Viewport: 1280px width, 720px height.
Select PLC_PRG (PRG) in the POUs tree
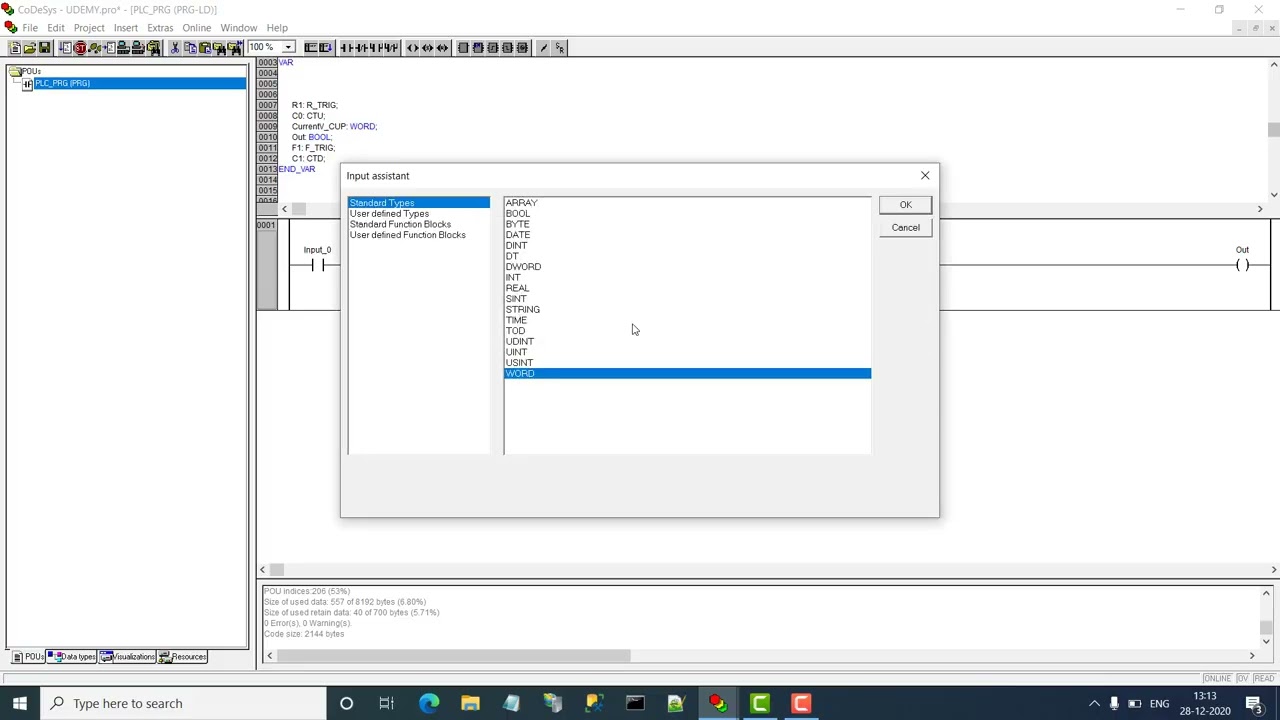(62, 83)
